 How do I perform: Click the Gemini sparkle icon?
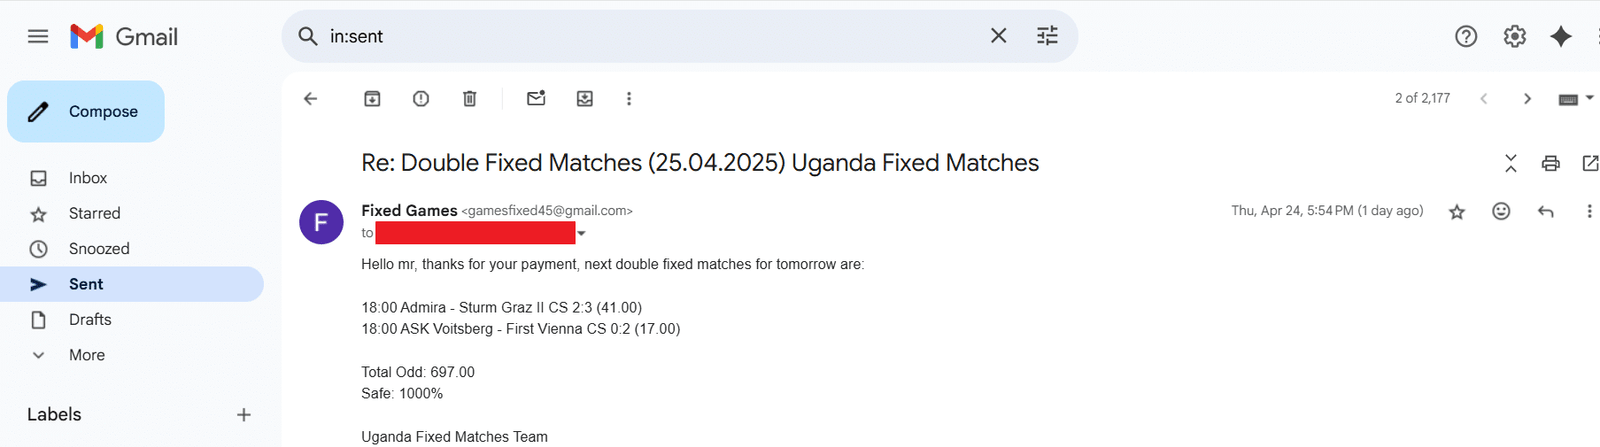(x=1561, y=36)
